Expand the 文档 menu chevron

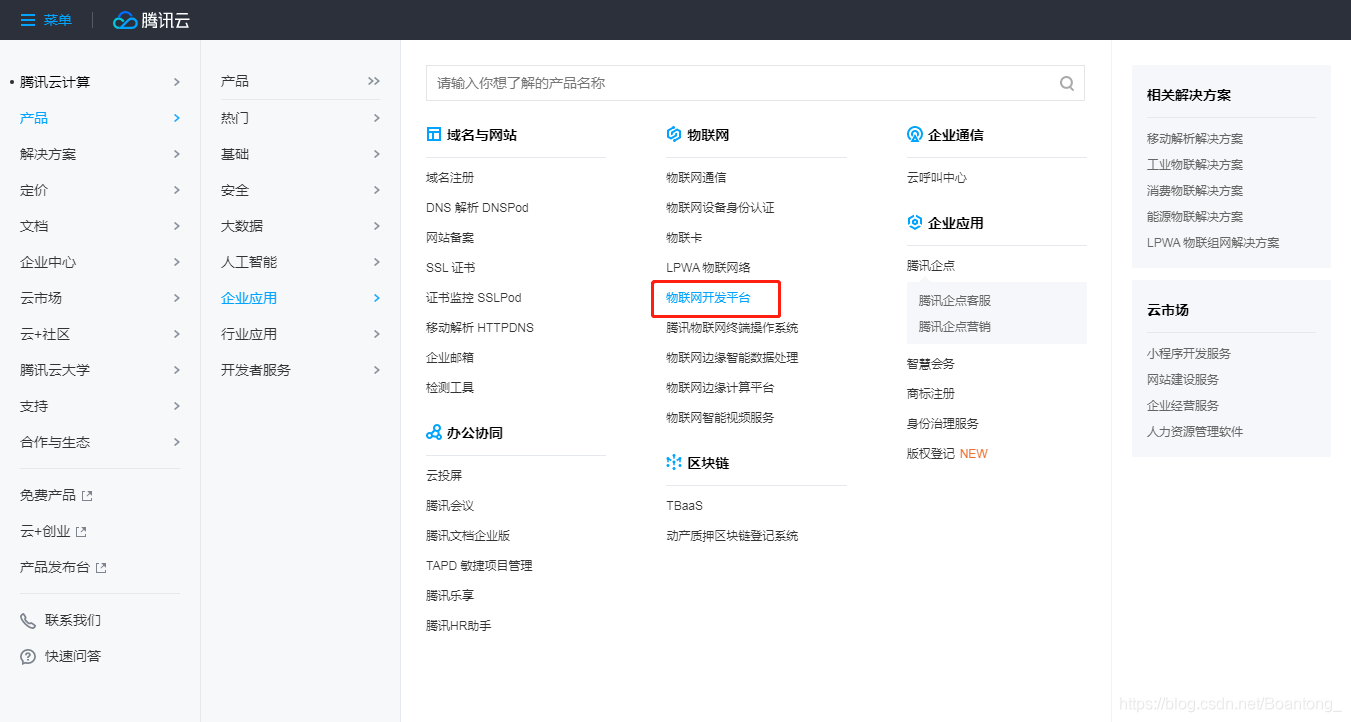point(177,226)
